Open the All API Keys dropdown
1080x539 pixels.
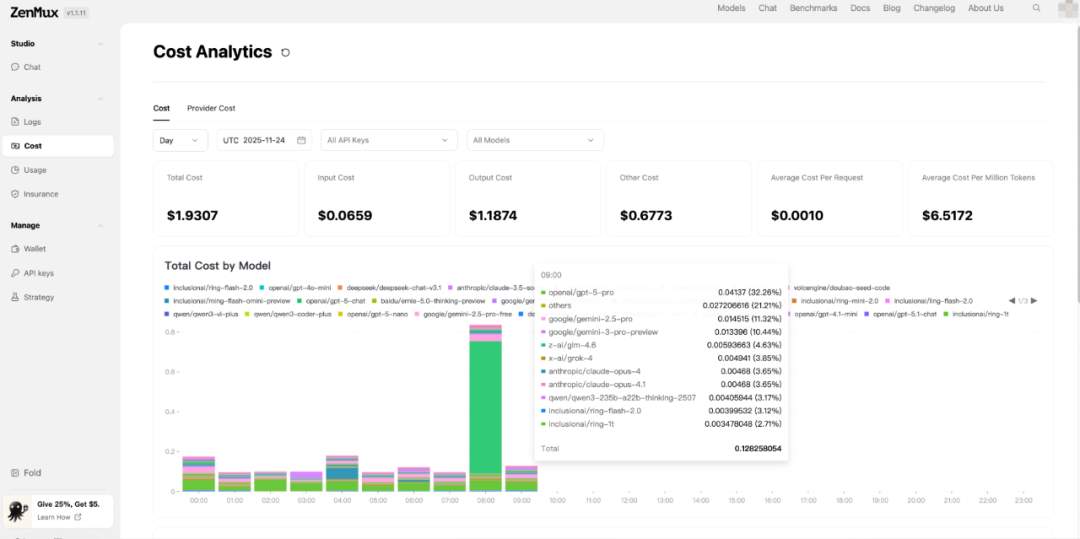389,140
